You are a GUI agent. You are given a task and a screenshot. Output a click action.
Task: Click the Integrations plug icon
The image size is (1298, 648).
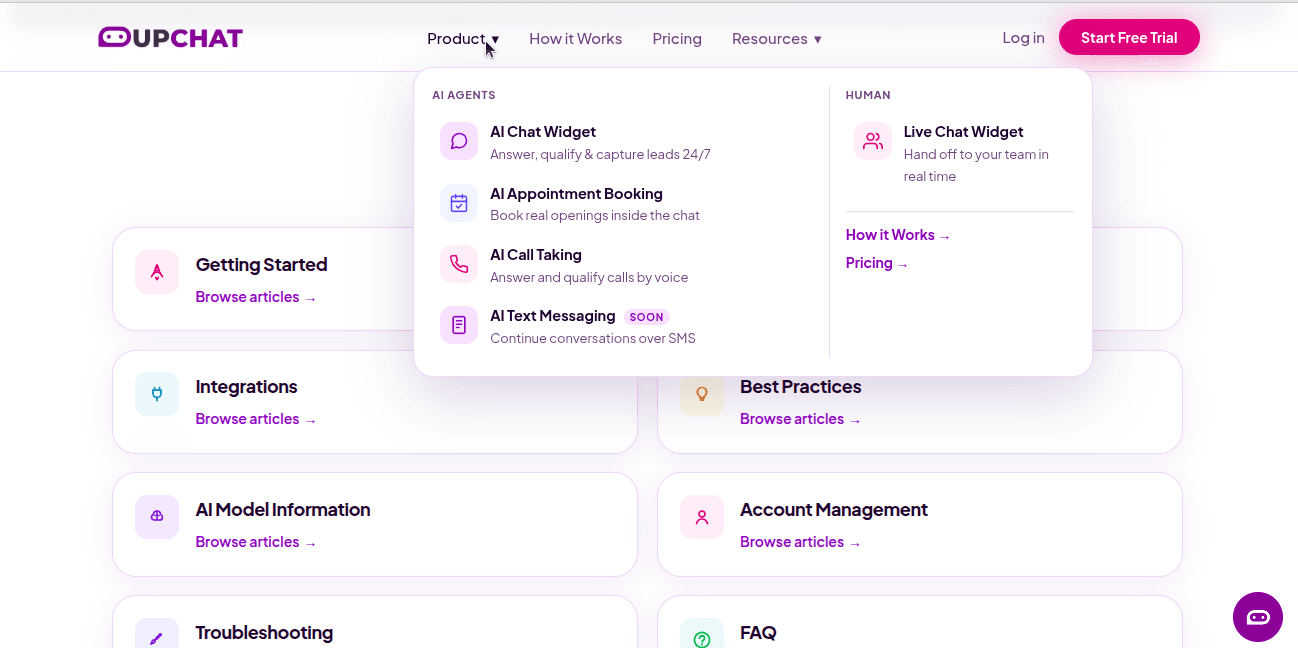point(157,394)
